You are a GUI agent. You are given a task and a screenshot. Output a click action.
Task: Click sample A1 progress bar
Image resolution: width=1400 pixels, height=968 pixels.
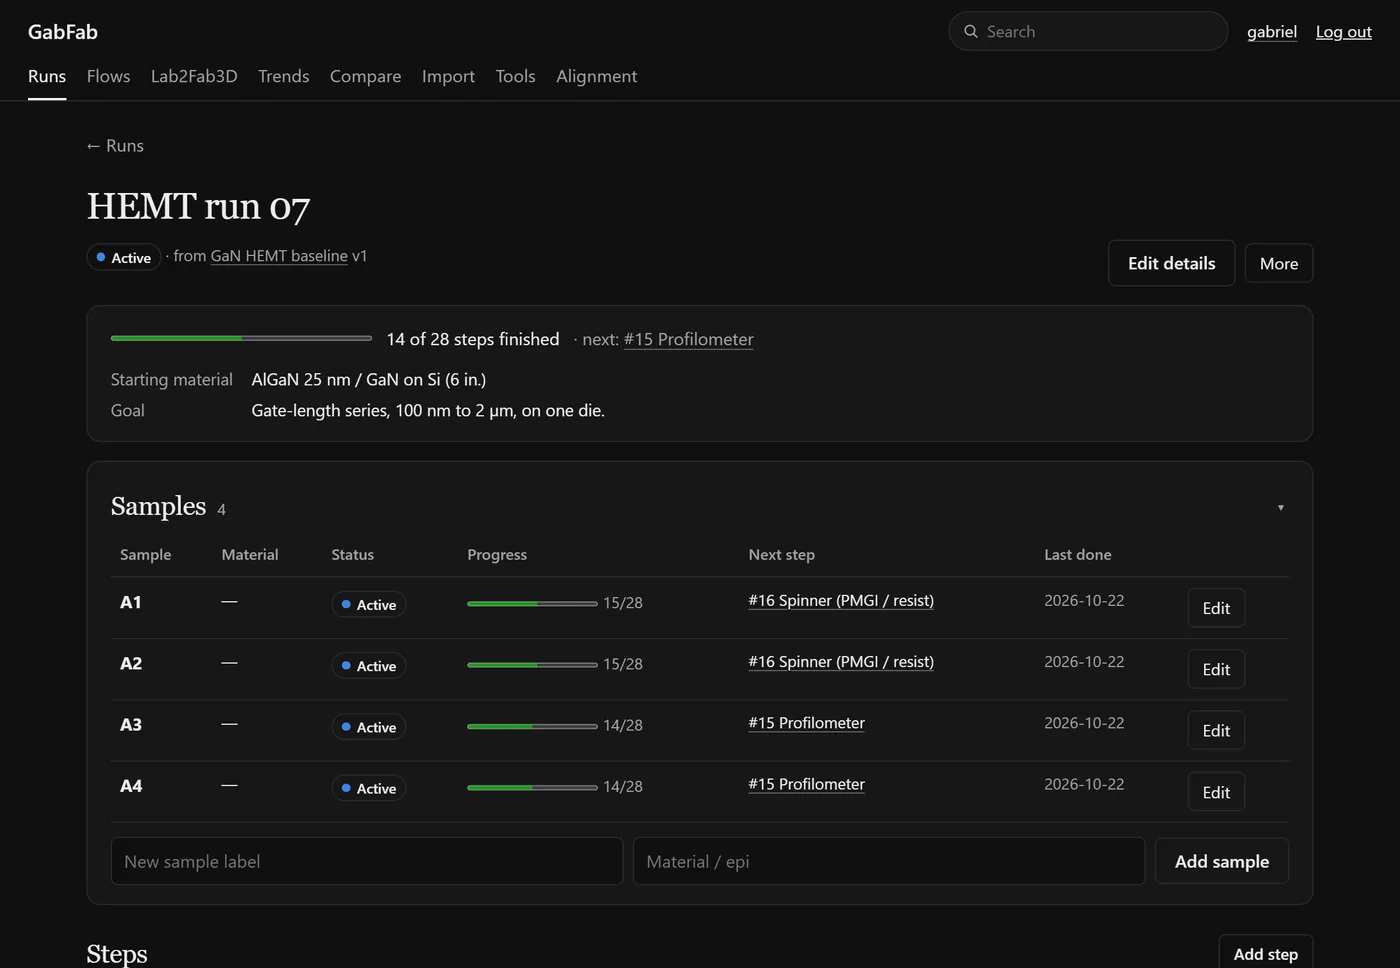click(532, 604)
